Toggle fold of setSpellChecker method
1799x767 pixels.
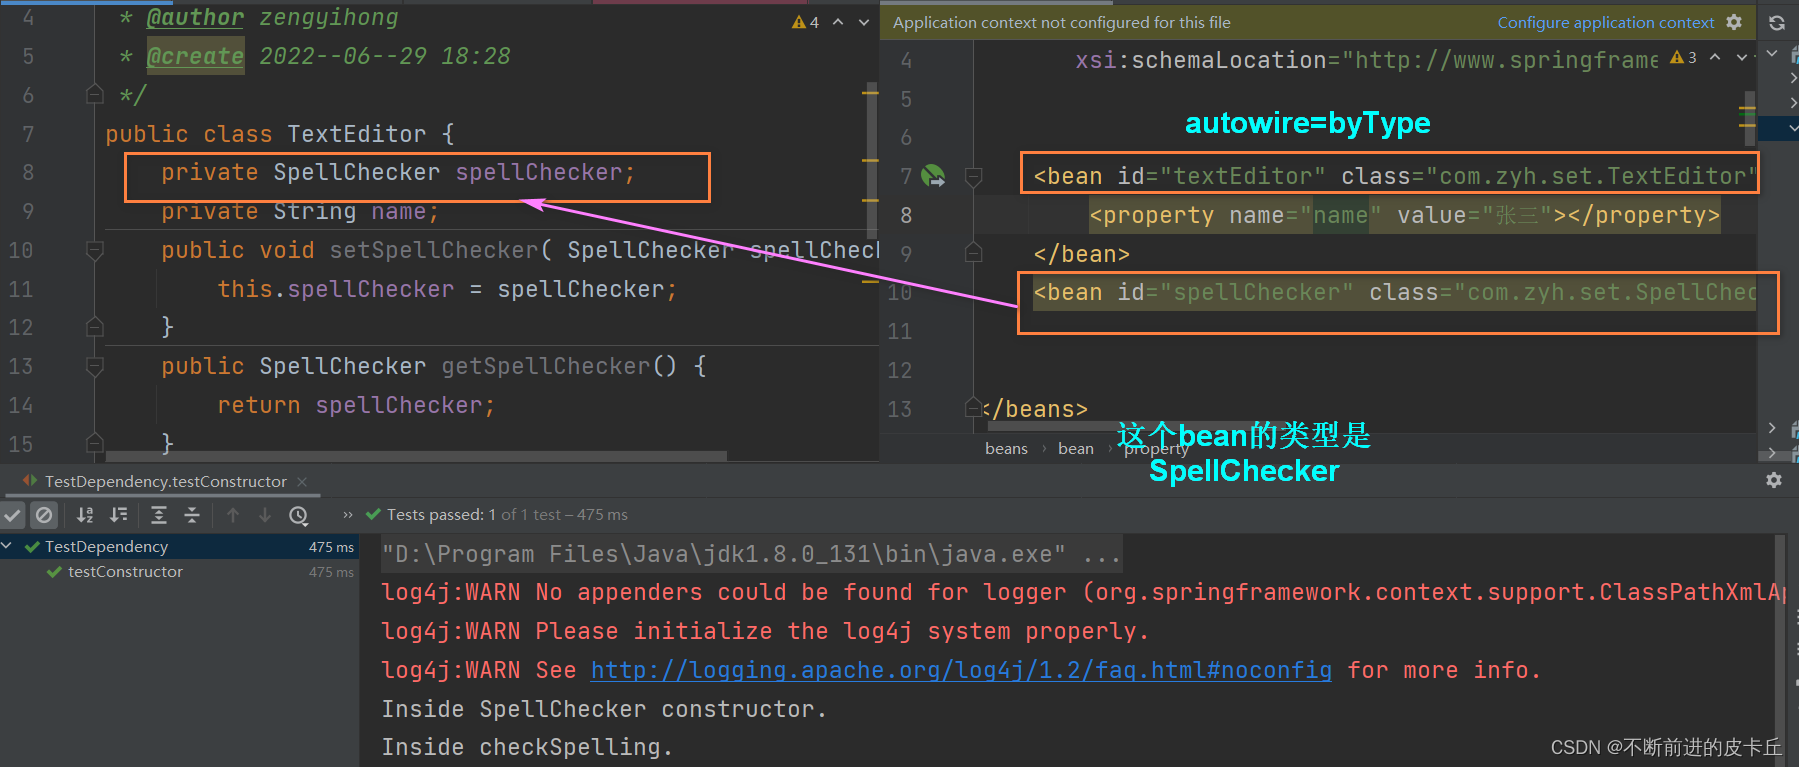(x=95, y=250)
